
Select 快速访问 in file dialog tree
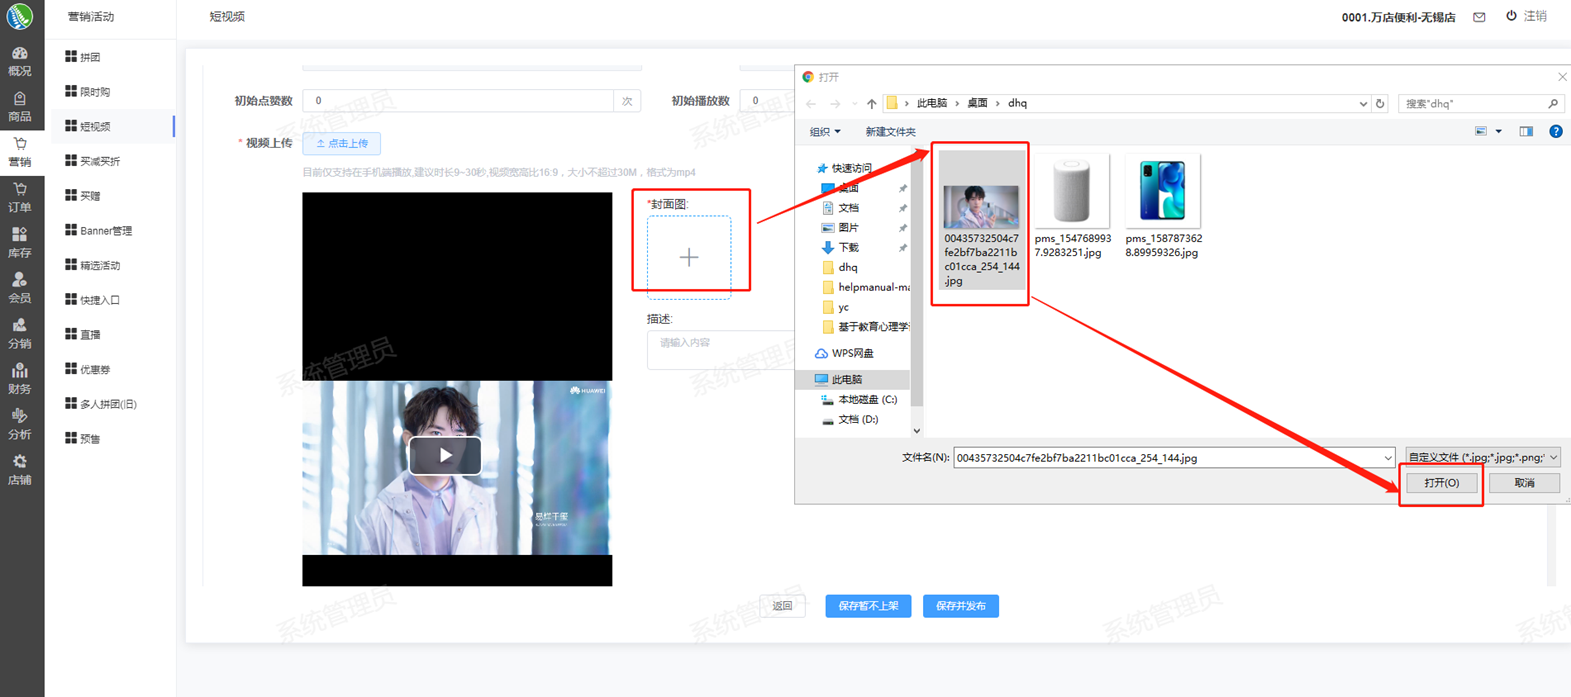pyautogui.click(x=852, y=168)
